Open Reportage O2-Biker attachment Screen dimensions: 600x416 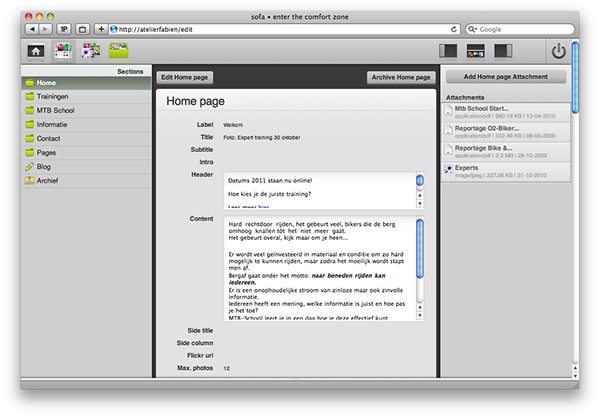coord(506,132)
